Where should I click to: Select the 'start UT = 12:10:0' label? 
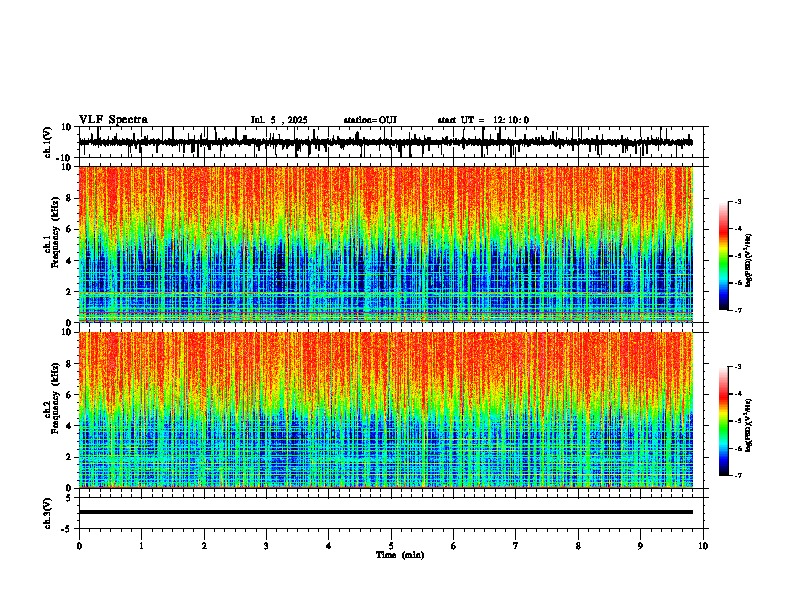pos(483,120)
